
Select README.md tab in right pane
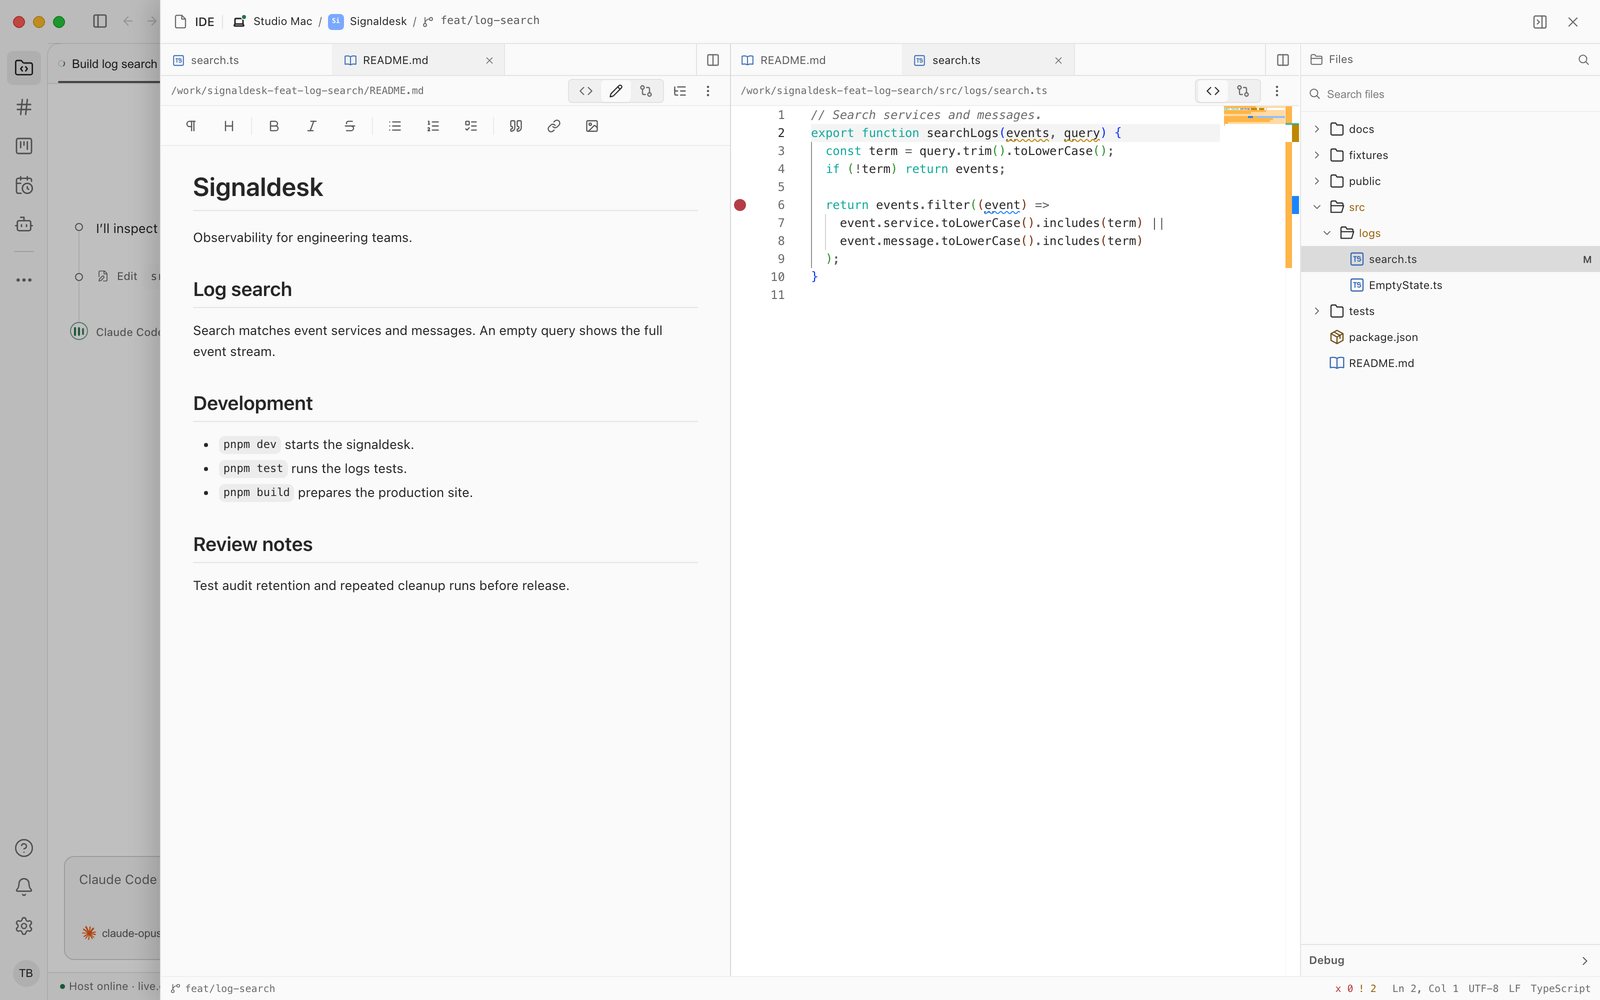coord(817,60)
